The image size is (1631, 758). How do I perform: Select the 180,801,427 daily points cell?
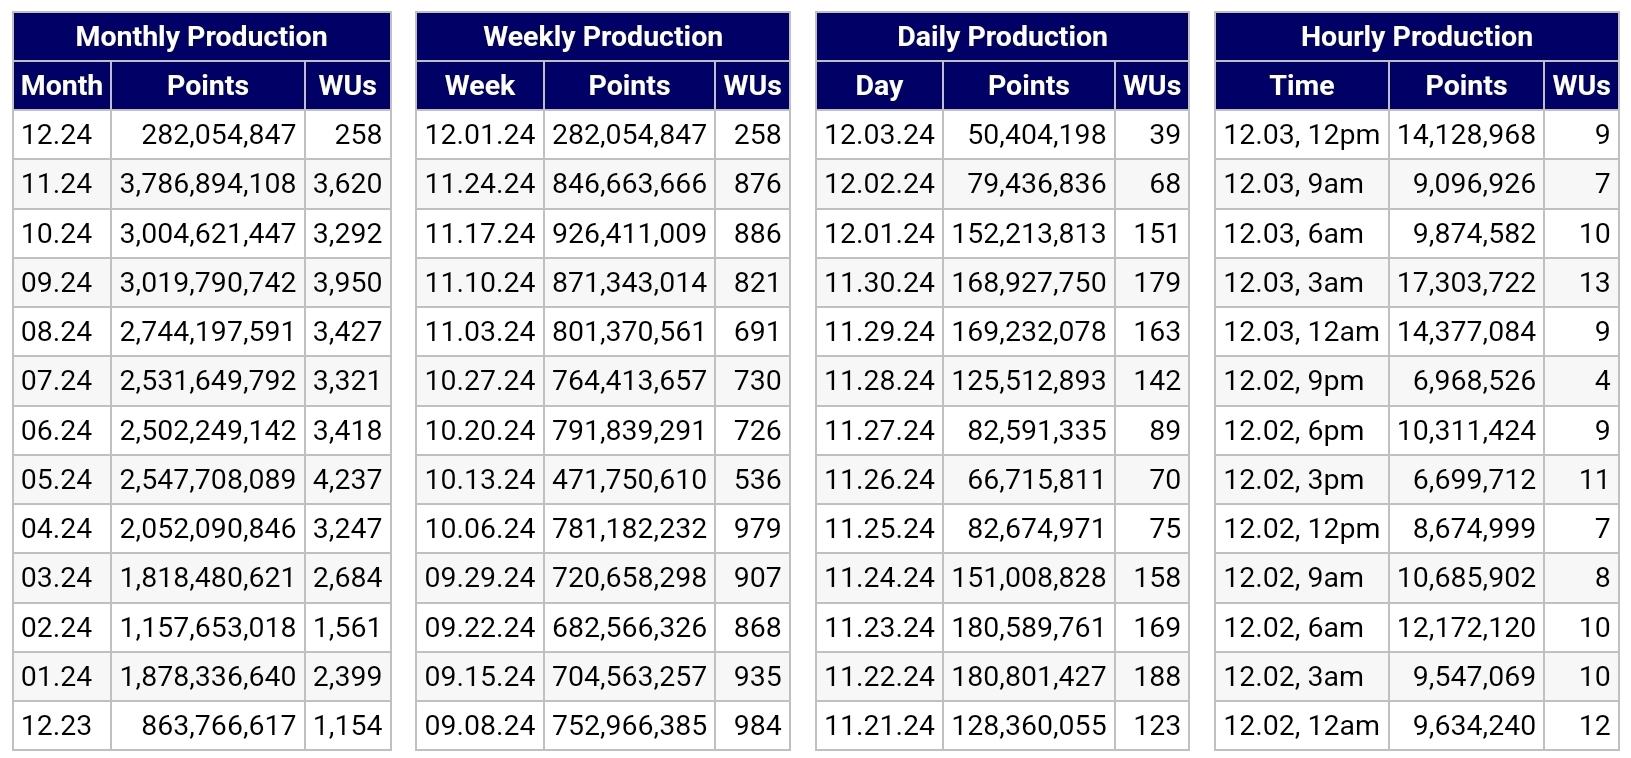pos(1028,677)
